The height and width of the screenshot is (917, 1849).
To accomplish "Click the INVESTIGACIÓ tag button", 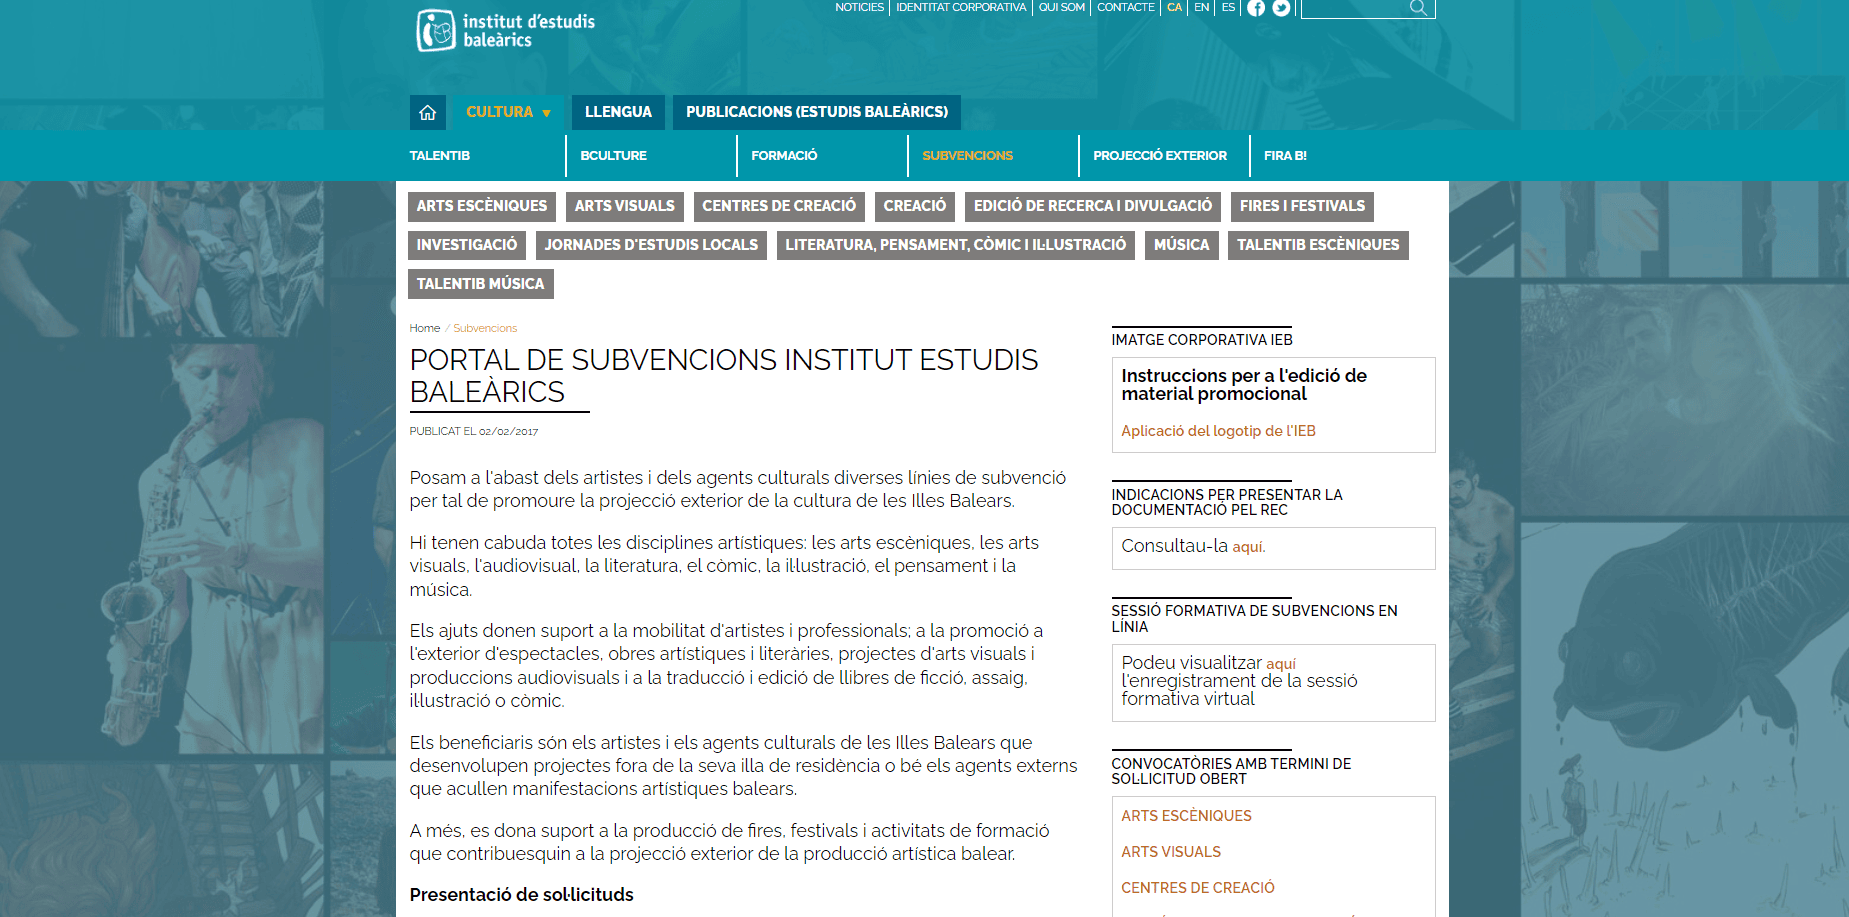I will pyautogui.click(x=467, y=245).
